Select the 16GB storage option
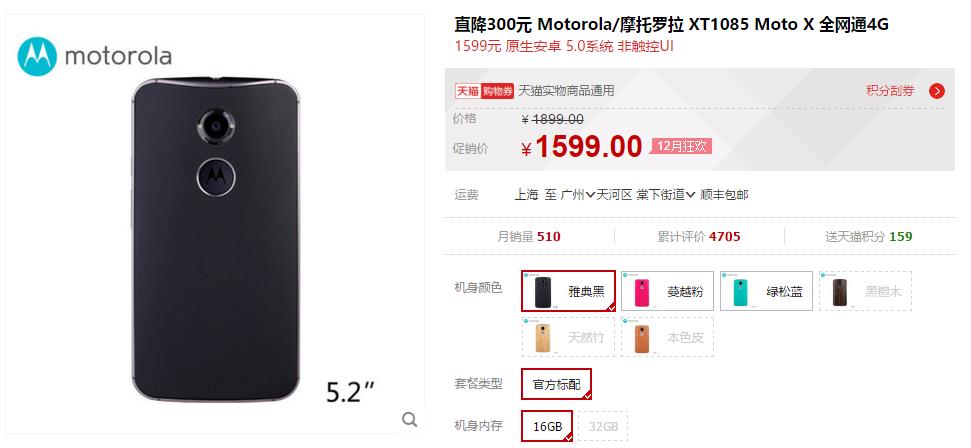Screen dimensions: 971x448 click(547, 426)
